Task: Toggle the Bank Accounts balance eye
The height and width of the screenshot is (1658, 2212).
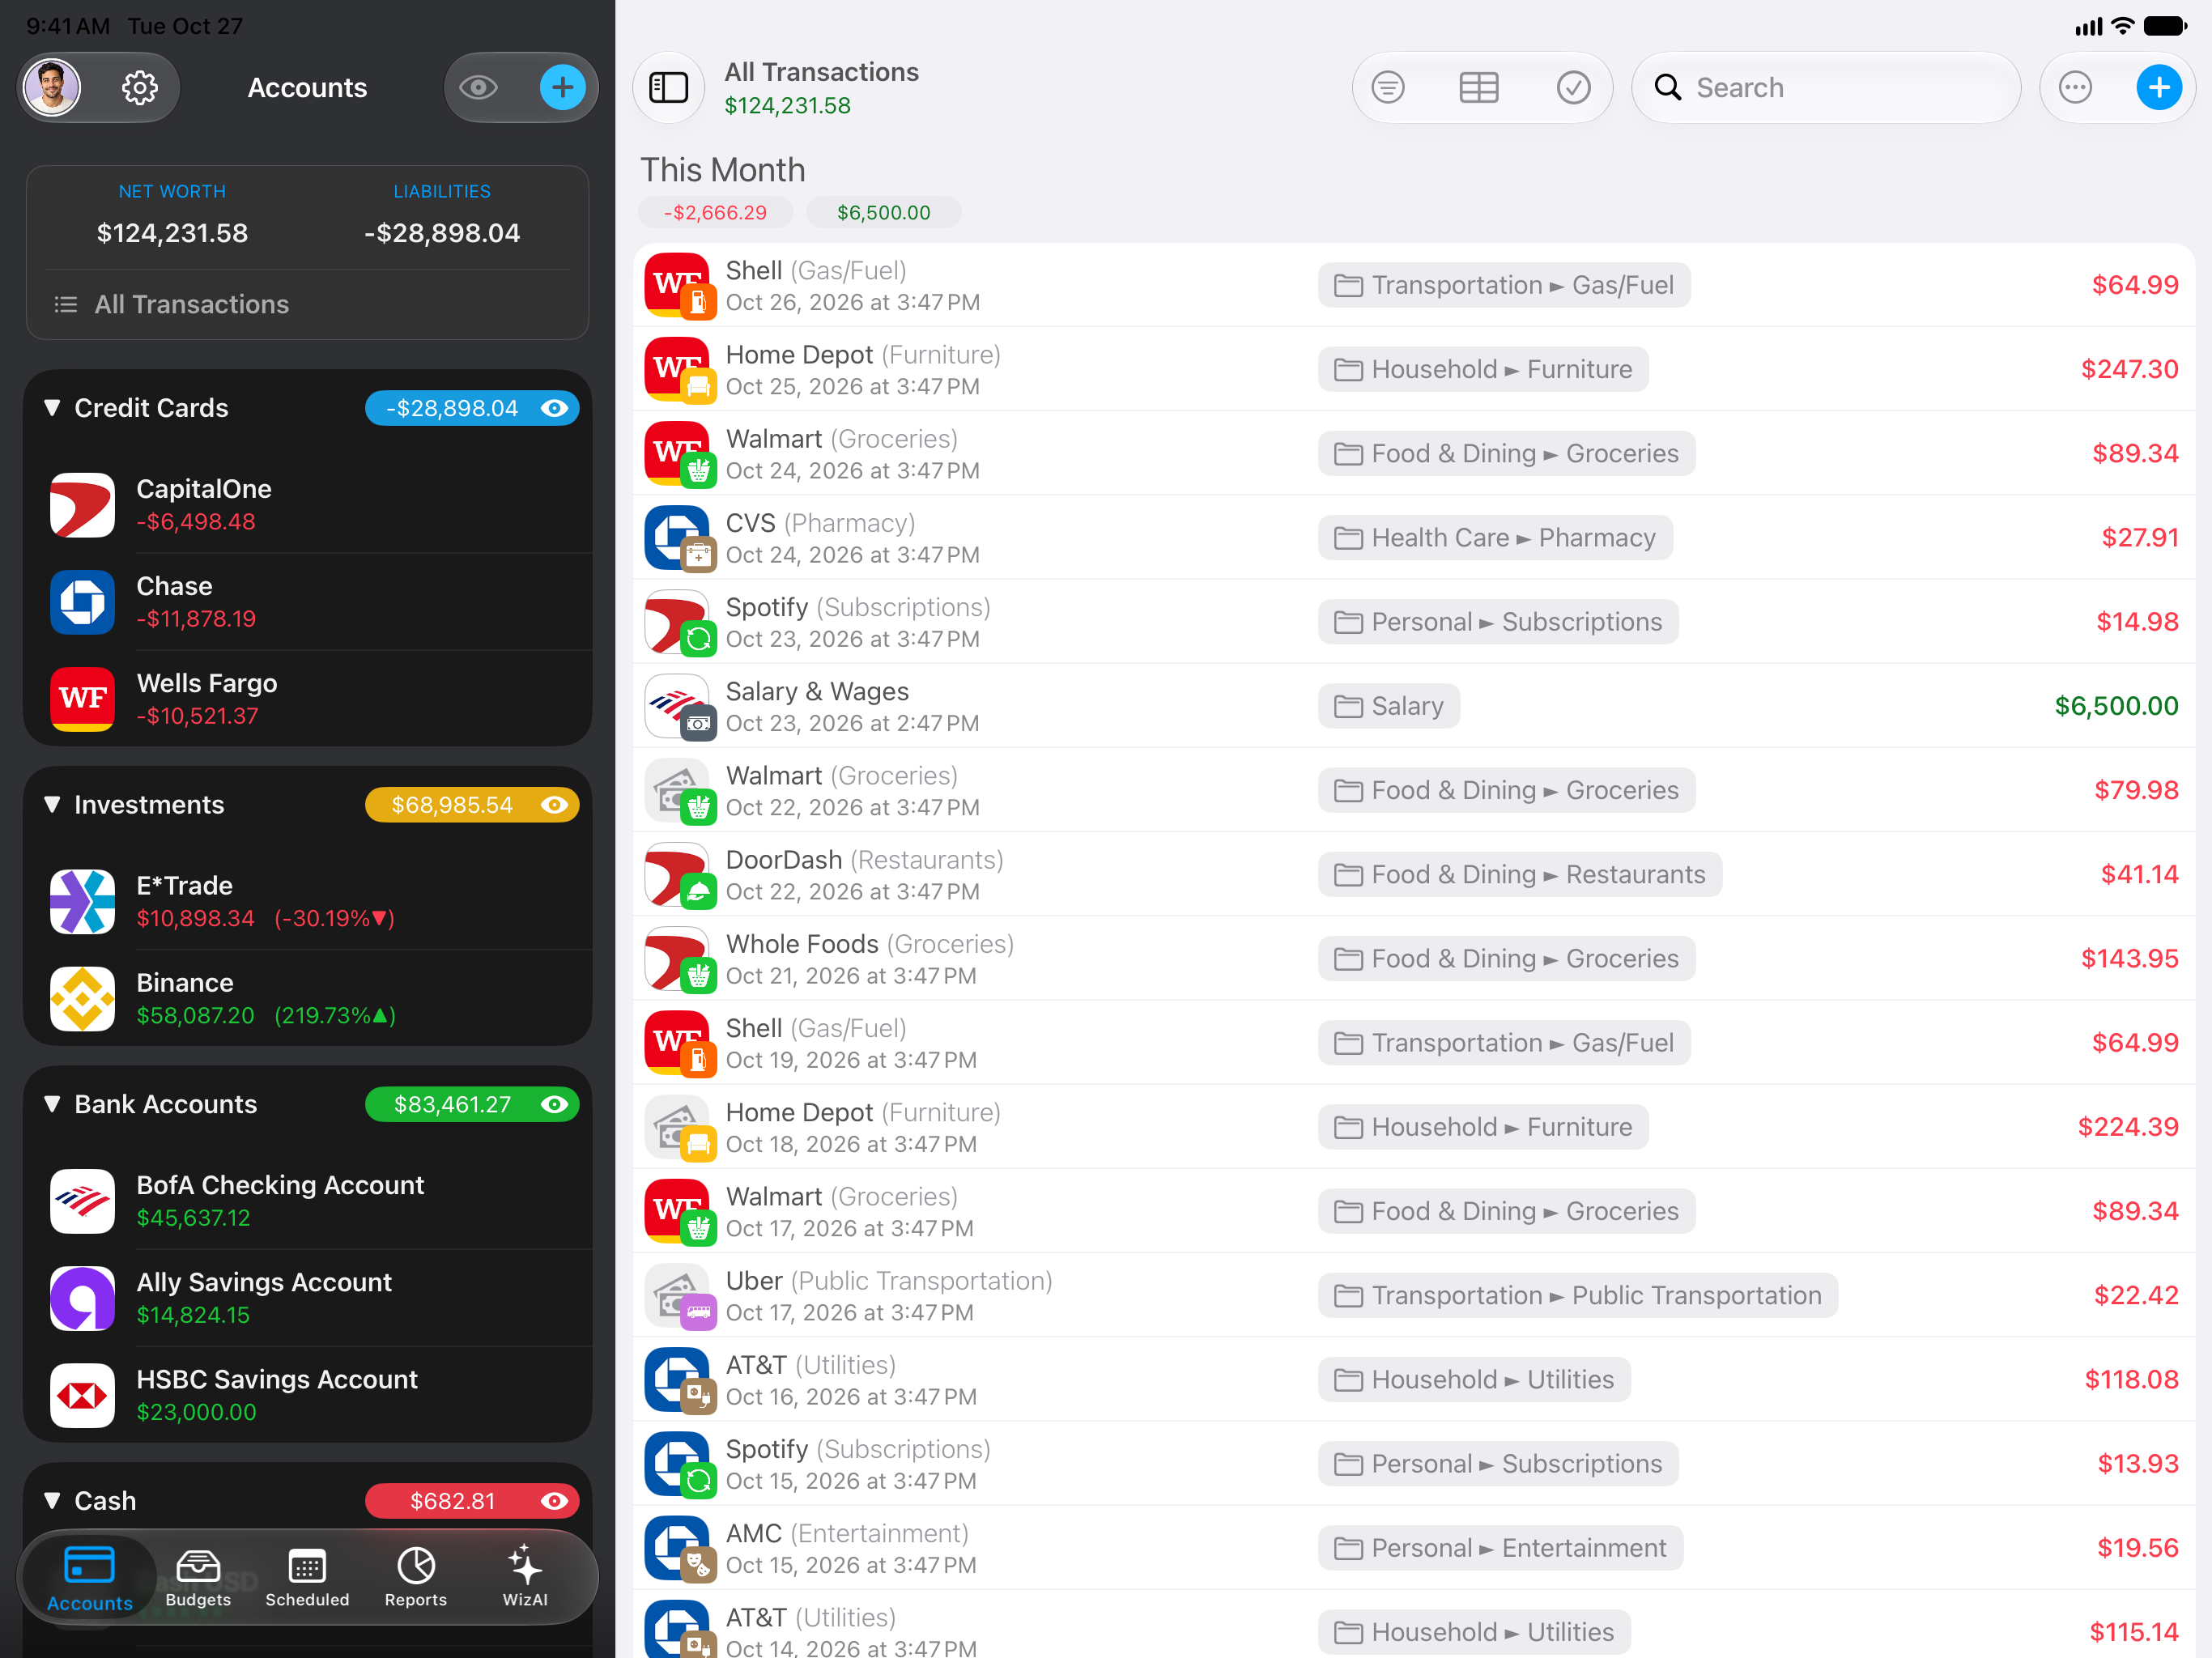Action: click(x=555, y=1104)
